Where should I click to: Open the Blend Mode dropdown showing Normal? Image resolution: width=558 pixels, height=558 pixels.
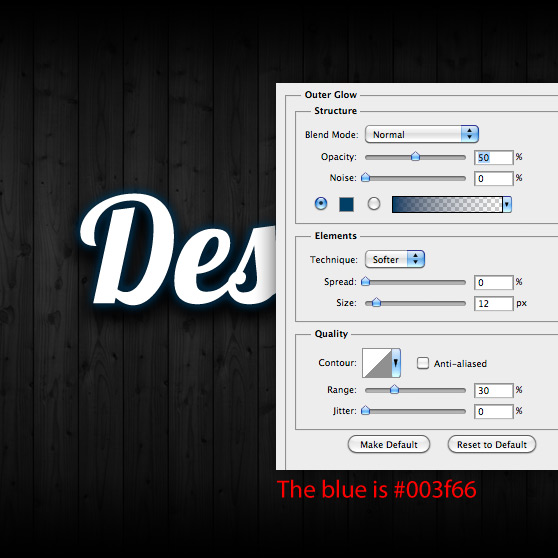tap(422, 134)
